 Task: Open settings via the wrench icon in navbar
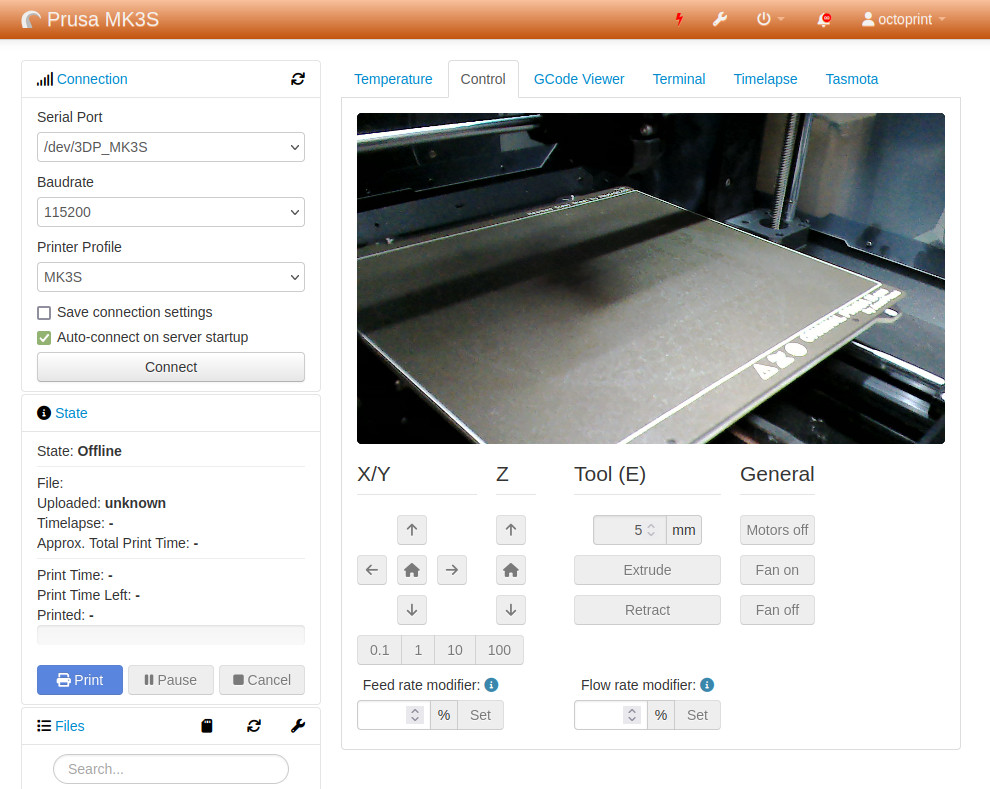tap(720, 20)
